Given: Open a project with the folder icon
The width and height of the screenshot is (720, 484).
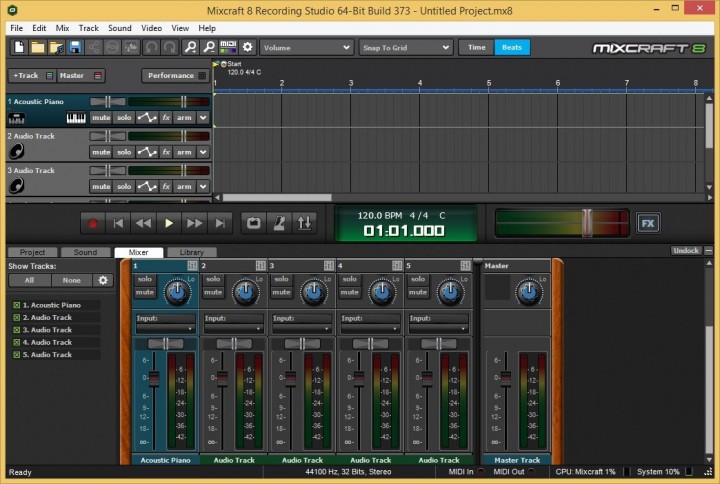Looking at the screenshot, I should point(38,47).
